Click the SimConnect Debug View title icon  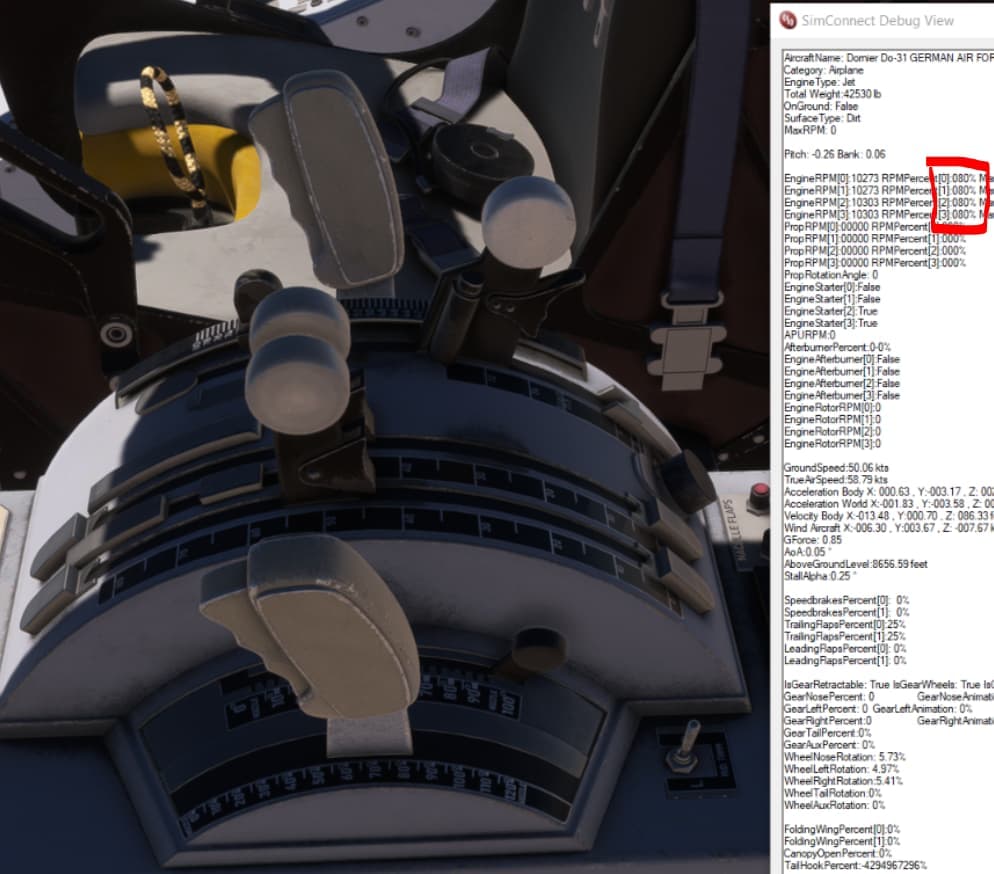tap(788, 20)
